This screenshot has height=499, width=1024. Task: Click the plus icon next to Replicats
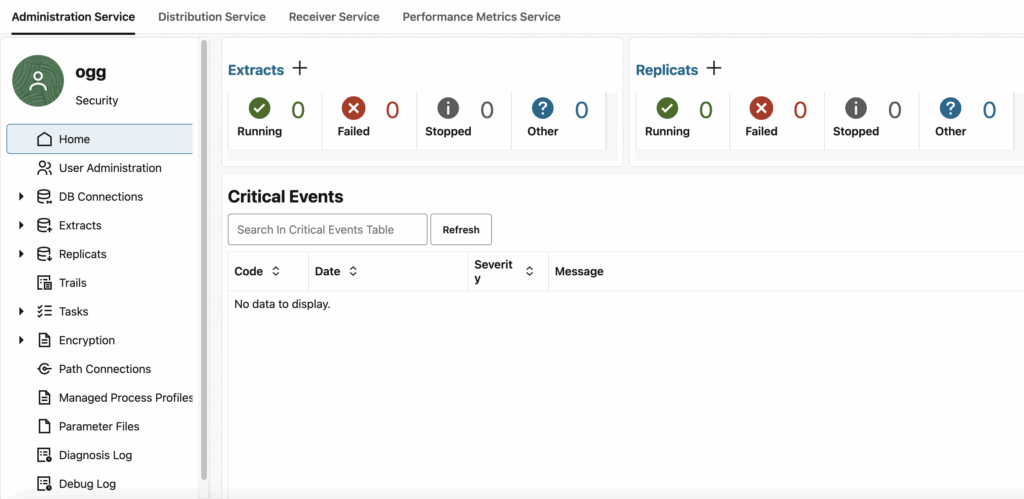(713, 69)
